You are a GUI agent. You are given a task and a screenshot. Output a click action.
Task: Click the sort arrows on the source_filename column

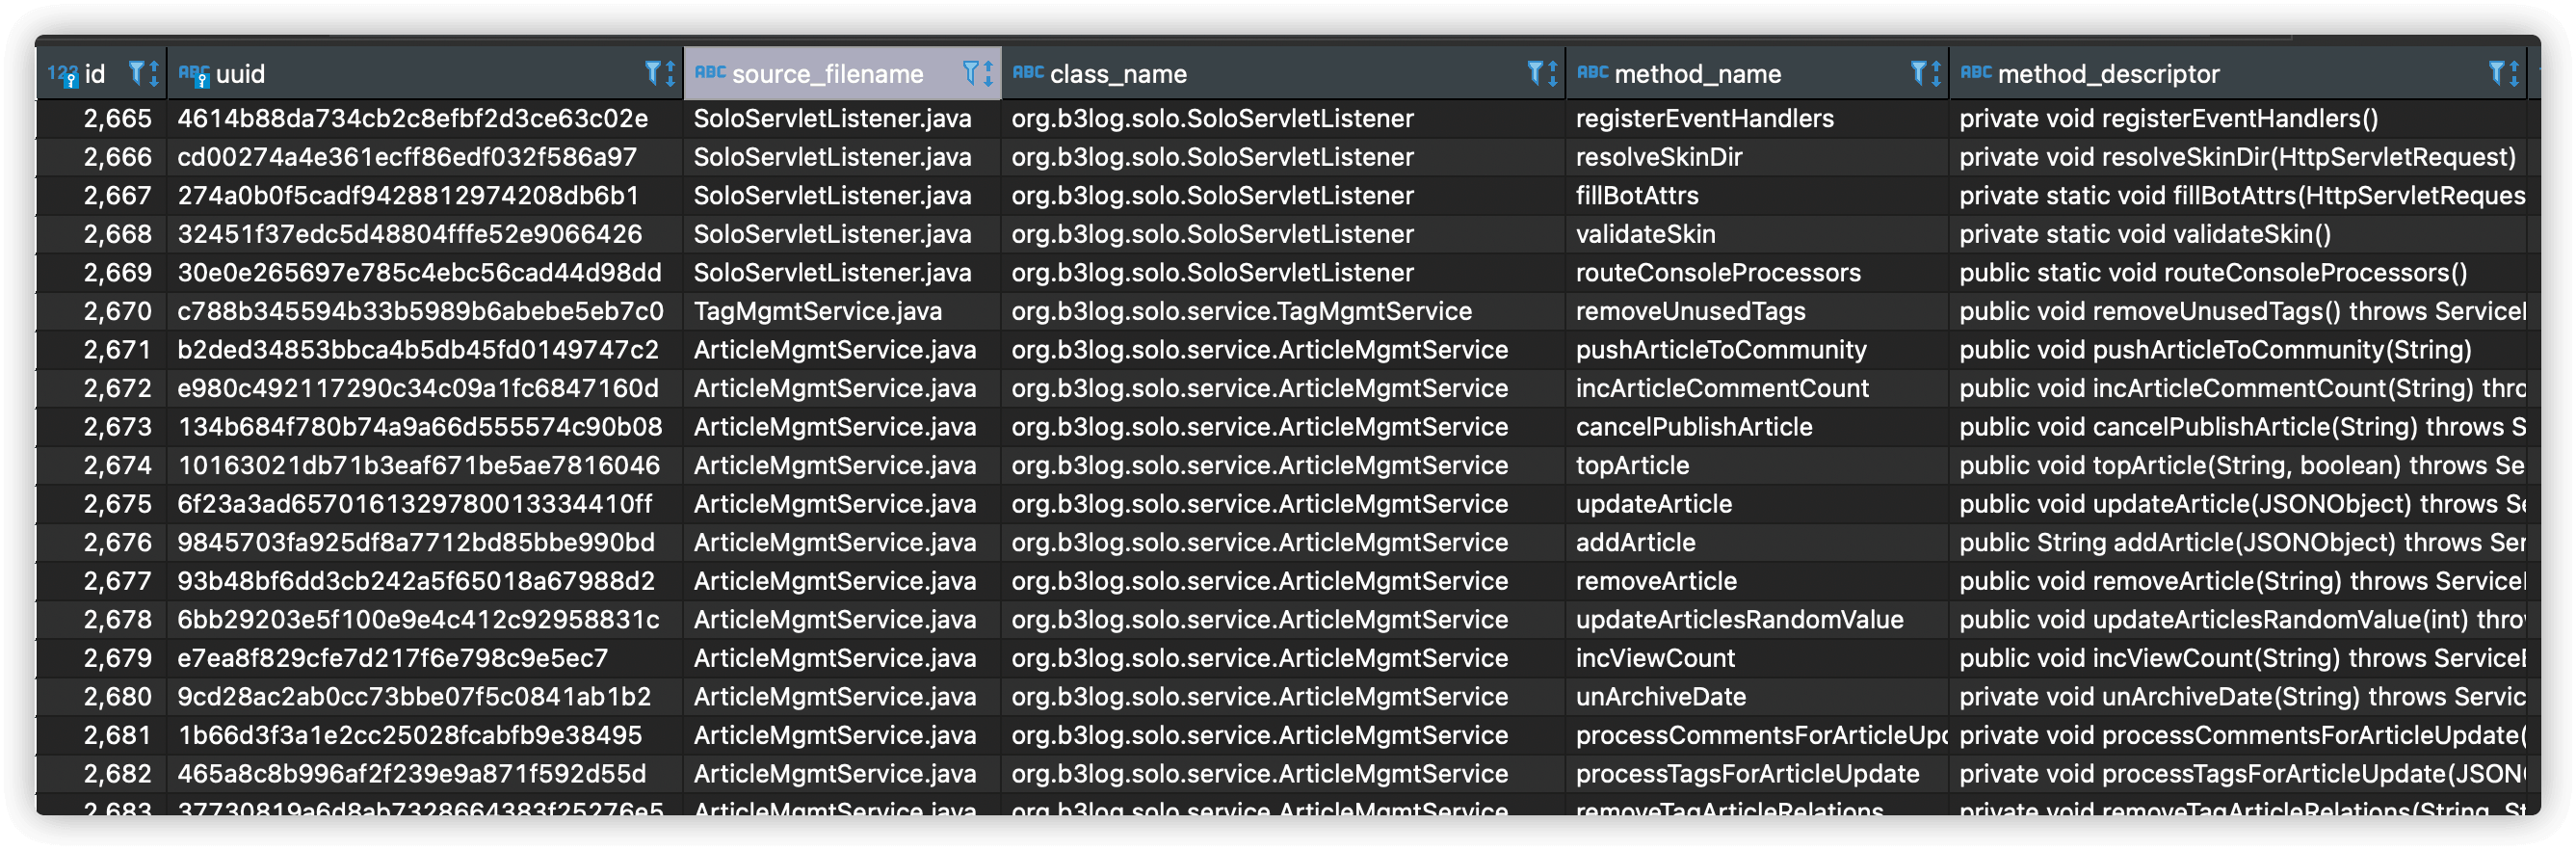click(988, 73)
